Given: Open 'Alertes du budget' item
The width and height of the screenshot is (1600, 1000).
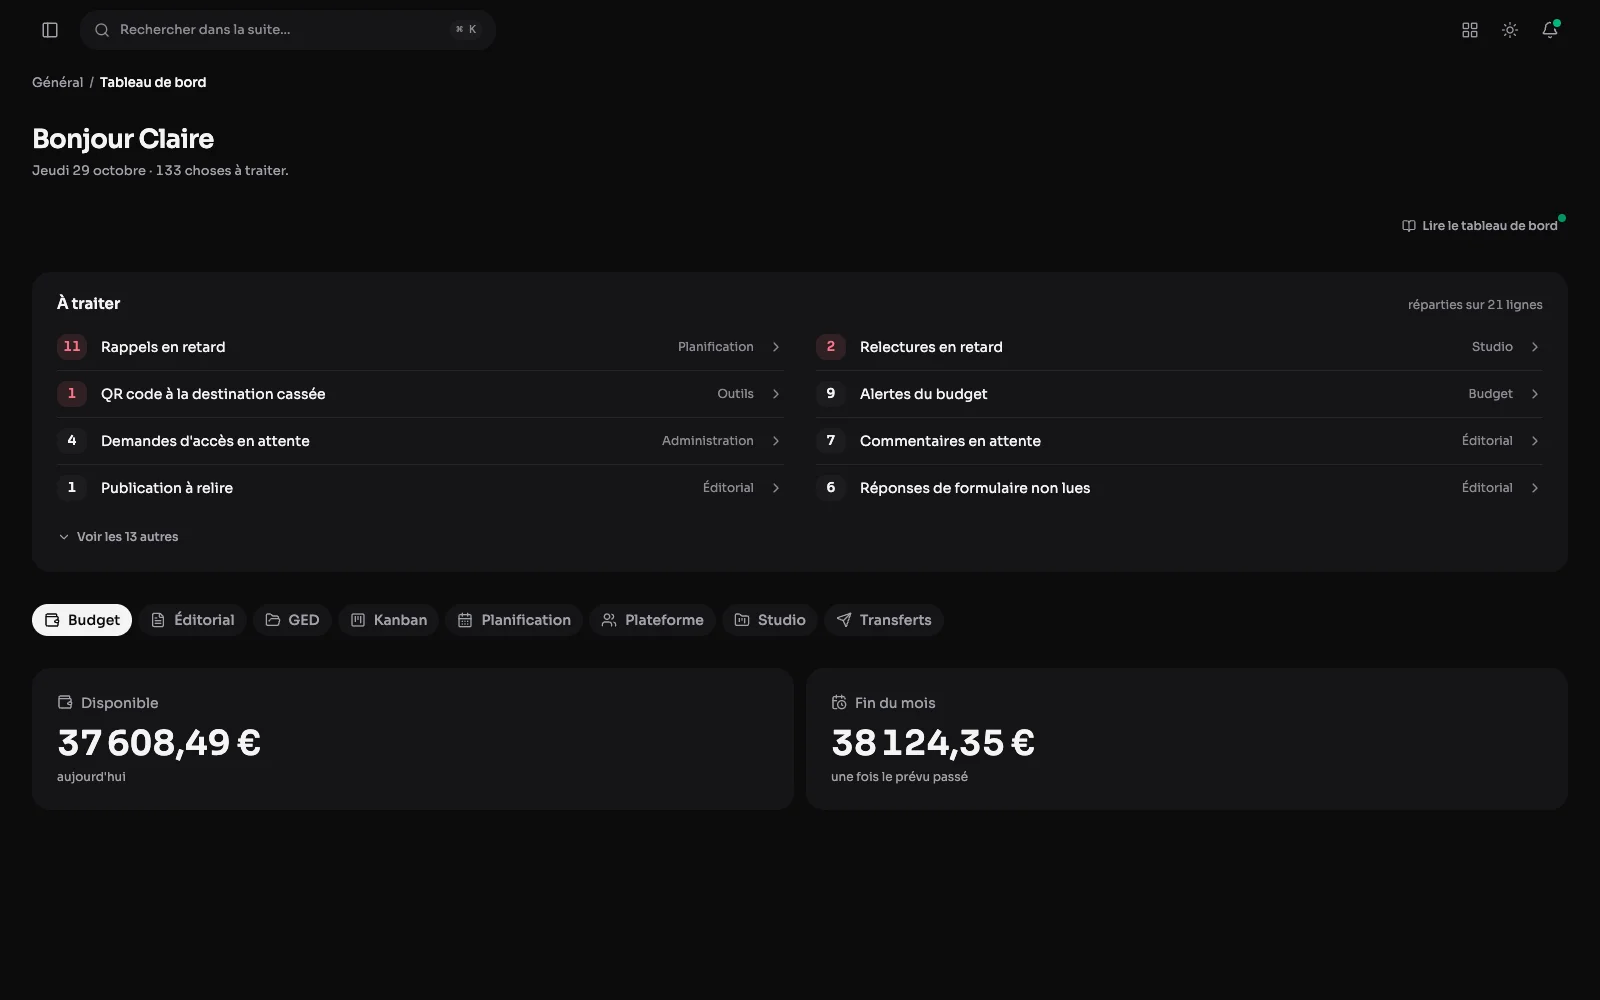Looking at the screenshot, I should (1179, 394).
